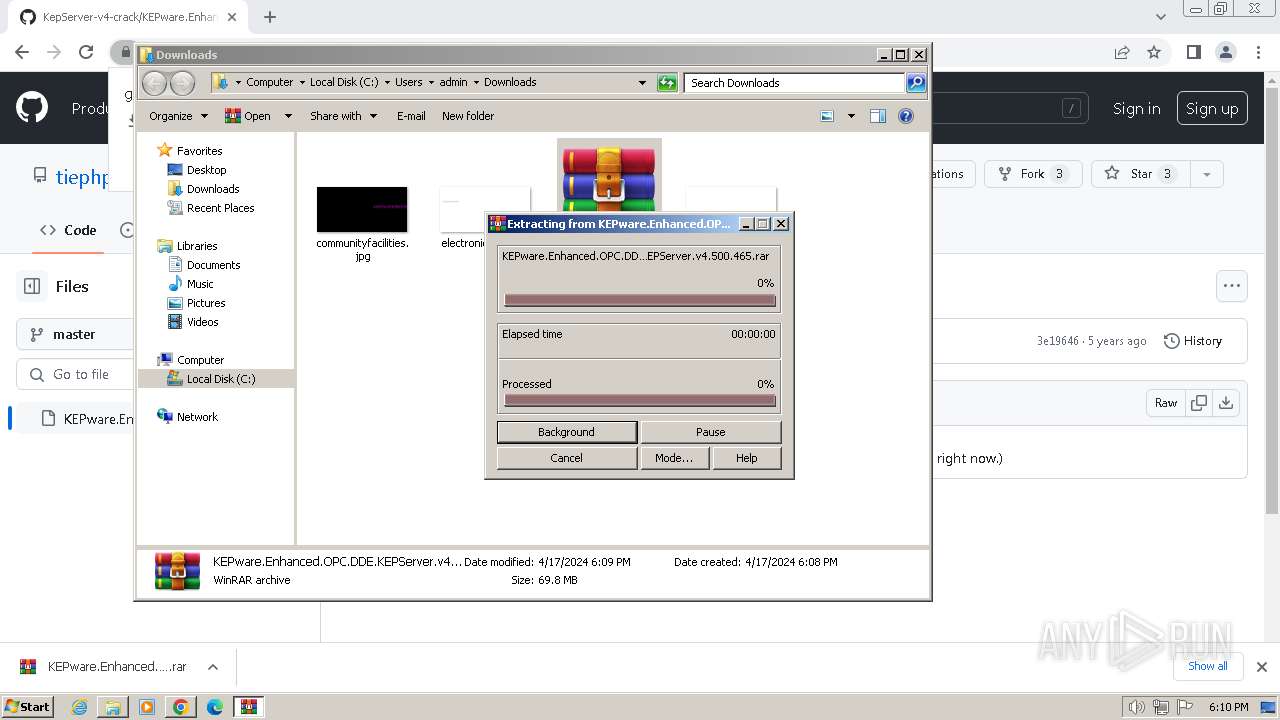Bookmark this tab star icon
1280x720 pixels.
pos(1154,52)
